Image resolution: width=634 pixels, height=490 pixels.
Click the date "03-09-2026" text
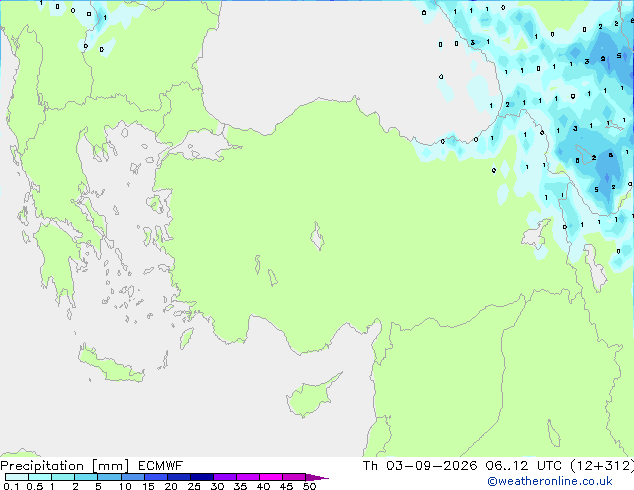(431, 466)
